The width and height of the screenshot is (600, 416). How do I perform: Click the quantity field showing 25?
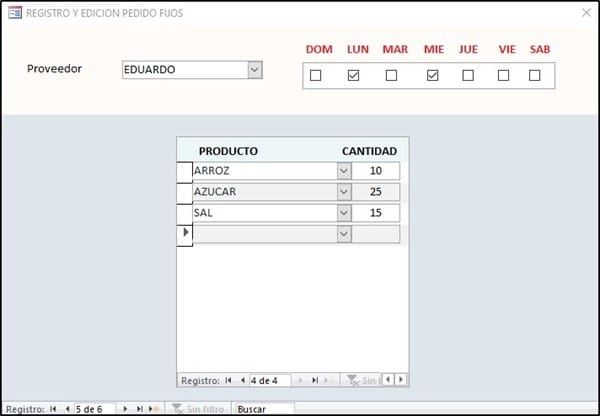click(x=376, y=192)
